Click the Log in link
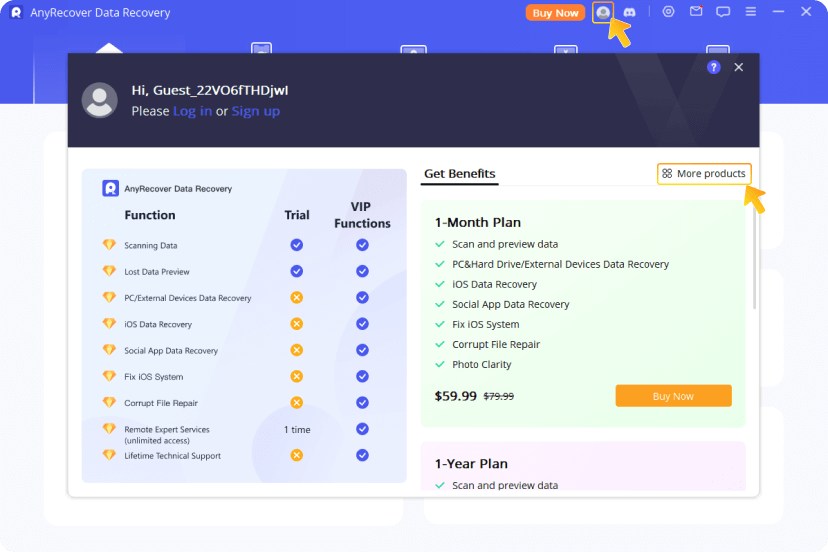The height and width of the screenshot is (552, 828). tap(192, 111)
